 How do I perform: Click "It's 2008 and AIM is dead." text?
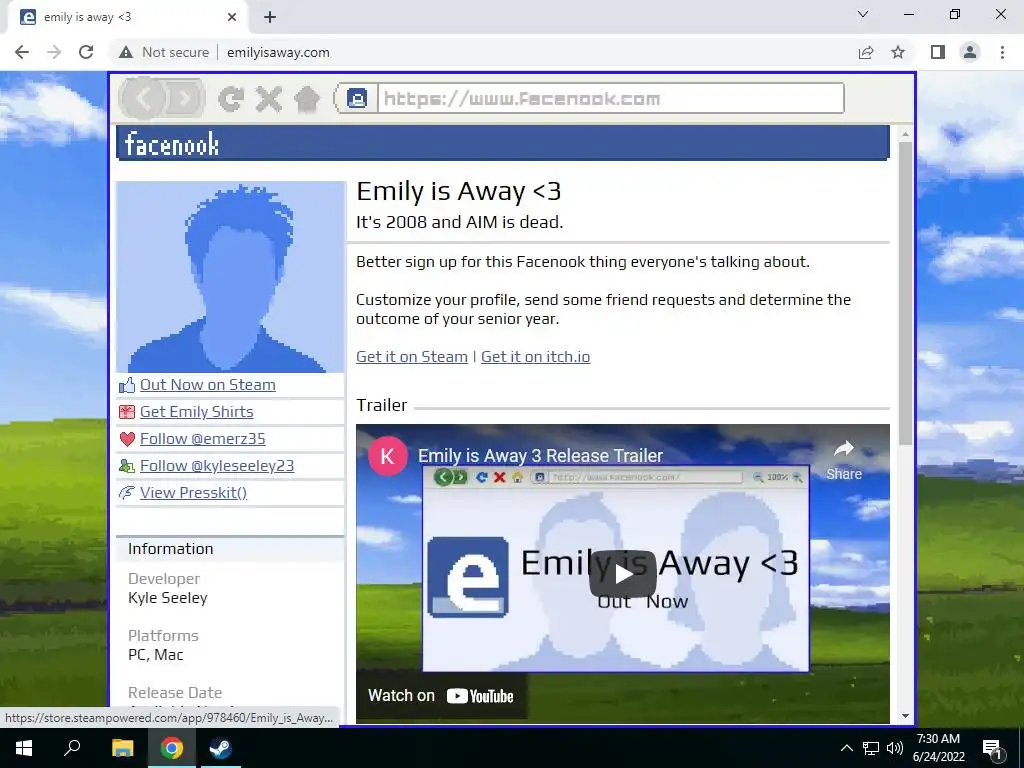pos(459,222)
